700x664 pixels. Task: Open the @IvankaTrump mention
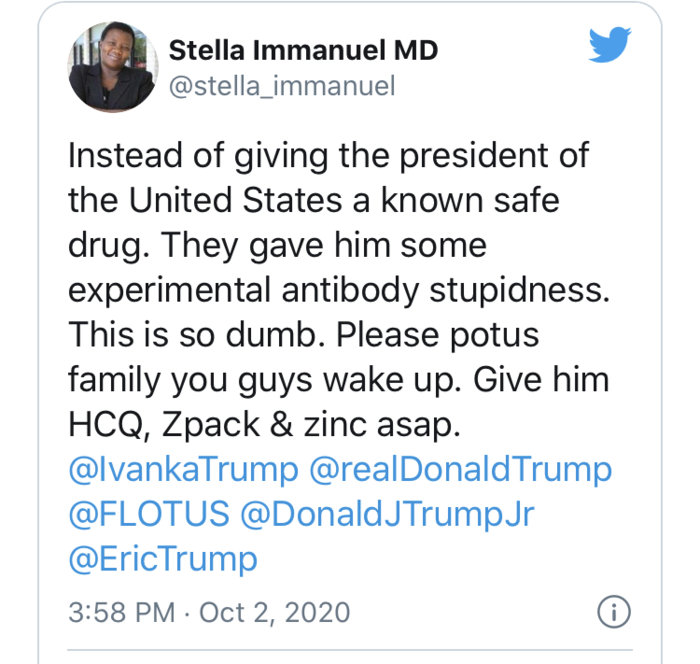tap(183, 469)
